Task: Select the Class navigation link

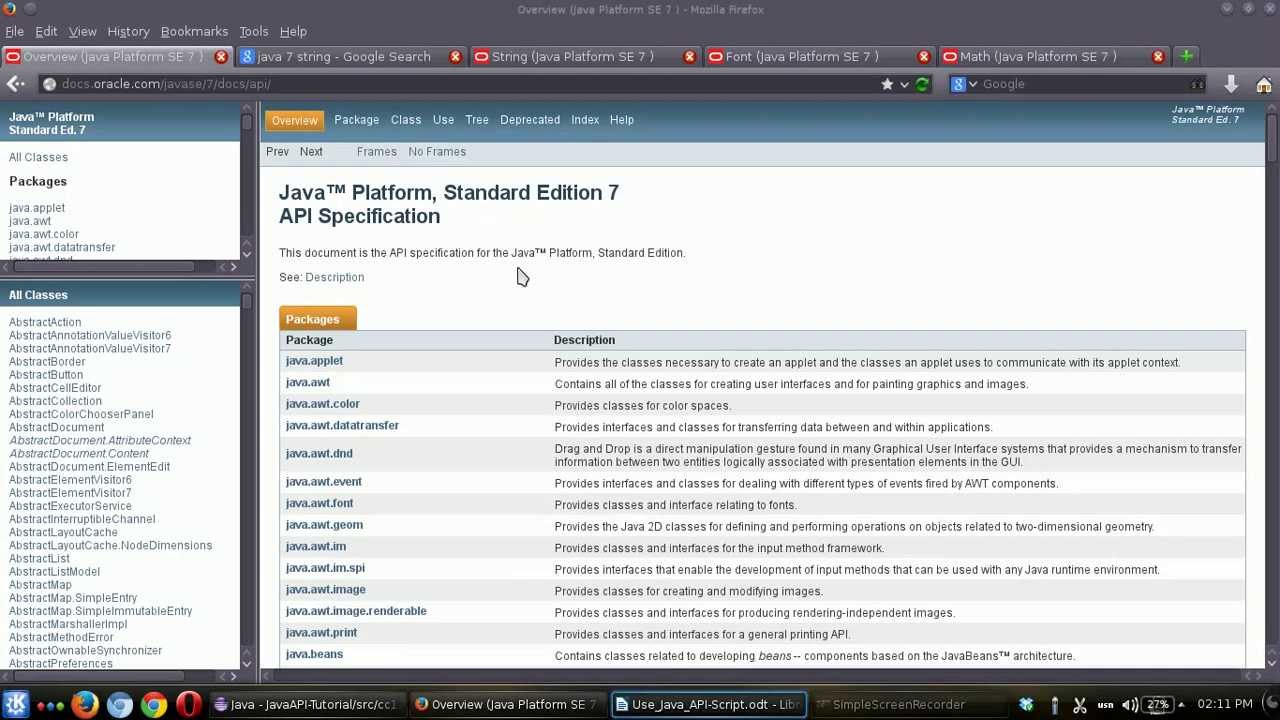Action: (x=405, y=120)
